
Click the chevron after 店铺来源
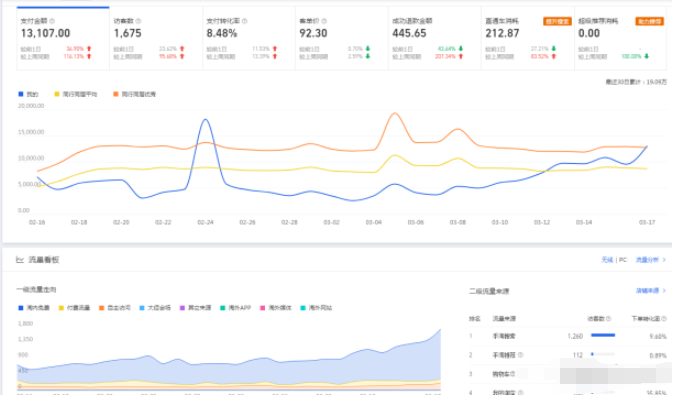pyautogui.click(x=664, y=290)
